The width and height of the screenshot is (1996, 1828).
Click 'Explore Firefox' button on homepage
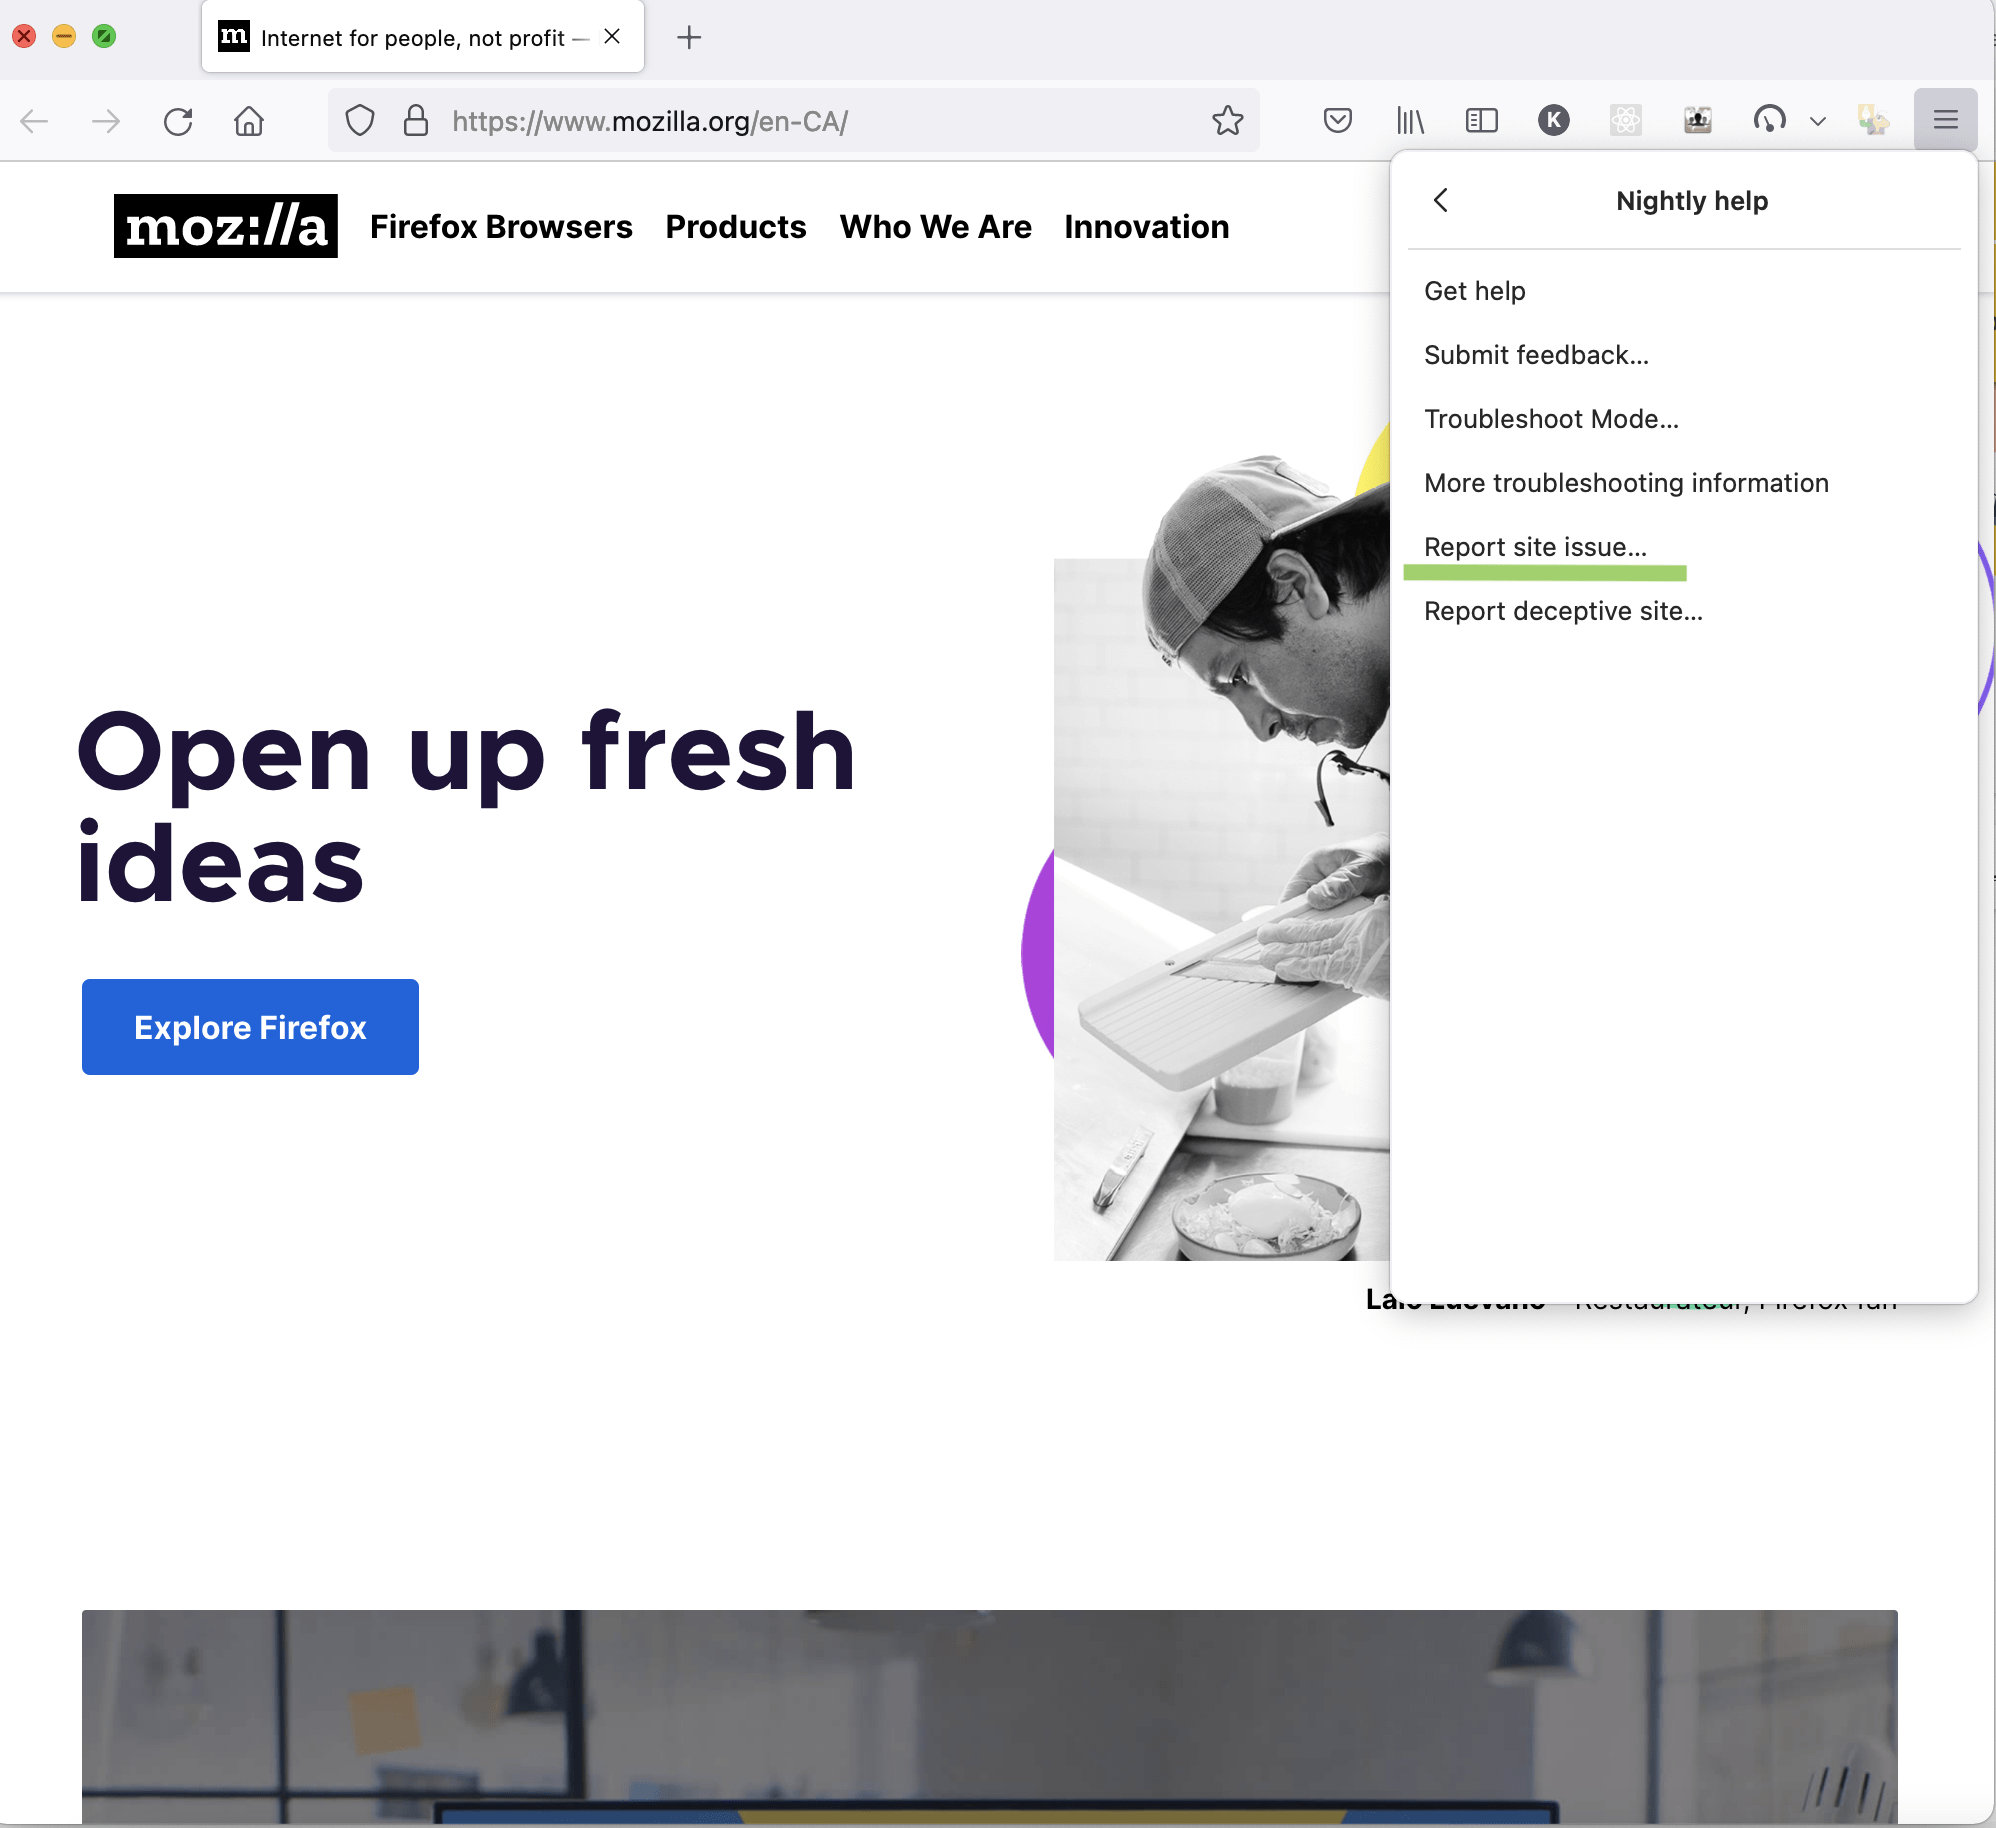click(x=250, y=1026)
